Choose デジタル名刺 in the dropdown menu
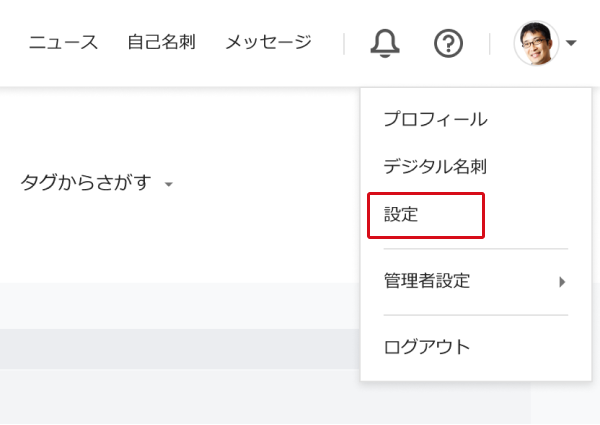The width and height of the screenshot is (600, 425). [x=435, y=166]
